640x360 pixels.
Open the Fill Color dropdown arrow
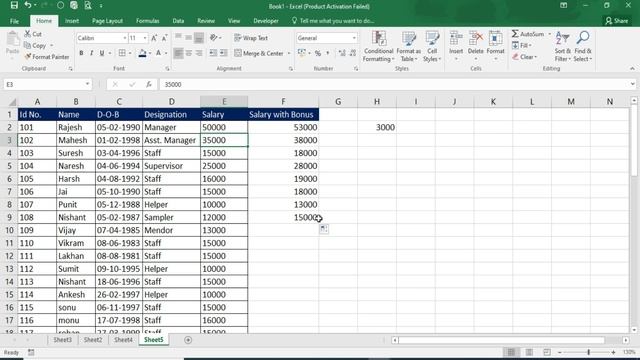tap(150, 53)
